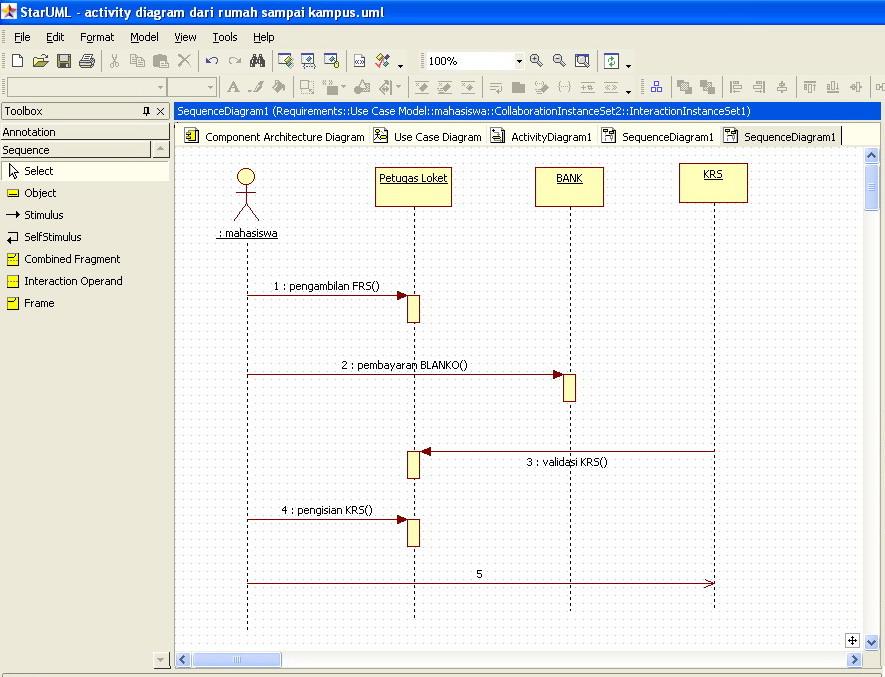Click the Send to Back icon
This screenshot has width=885, height=677.
point(707,87)
